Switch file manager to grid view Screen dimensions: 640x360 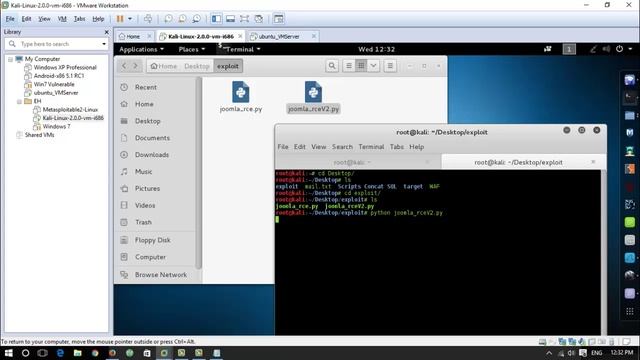click(361, 66)
